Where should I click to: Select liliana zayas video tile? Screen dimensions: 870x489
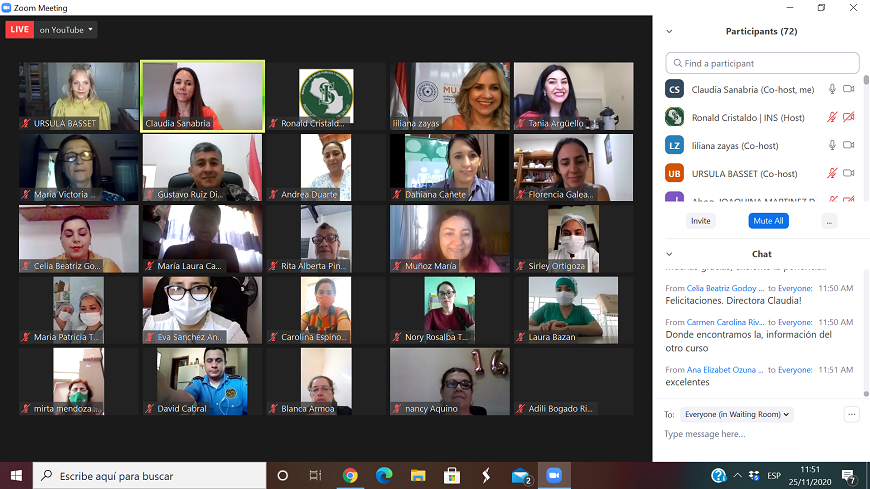[450, 96]
